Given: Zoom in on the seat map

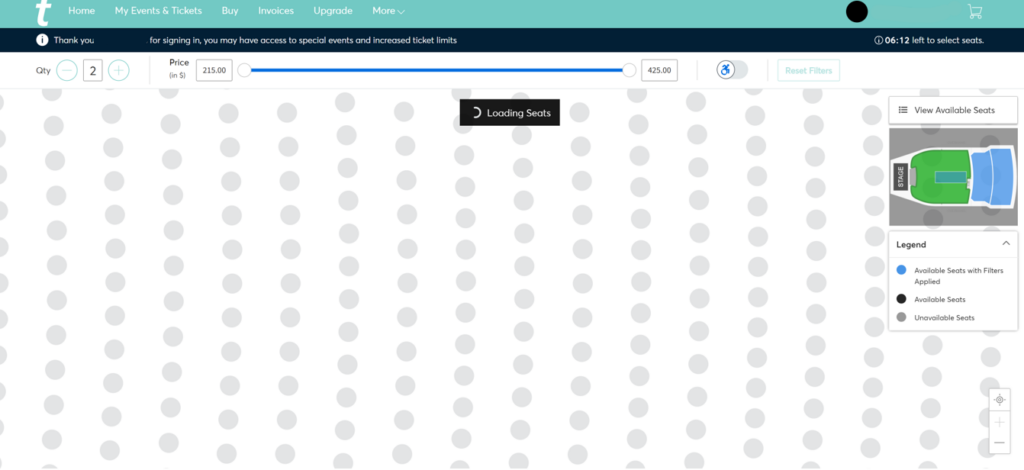Looking at the screenshot, I should click(x=999, y=422).
